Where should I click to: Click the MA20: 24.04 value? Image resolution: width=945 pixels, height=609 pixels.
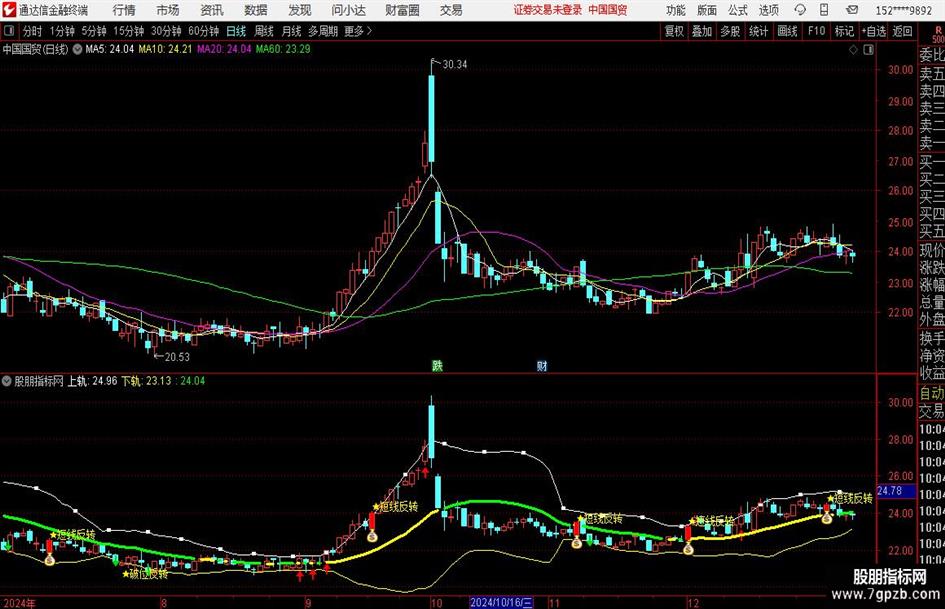pos(224,49)
